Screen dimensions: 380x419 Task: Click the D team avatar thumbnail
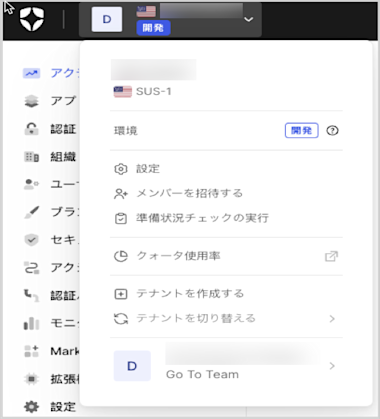[x=132, y=366]
